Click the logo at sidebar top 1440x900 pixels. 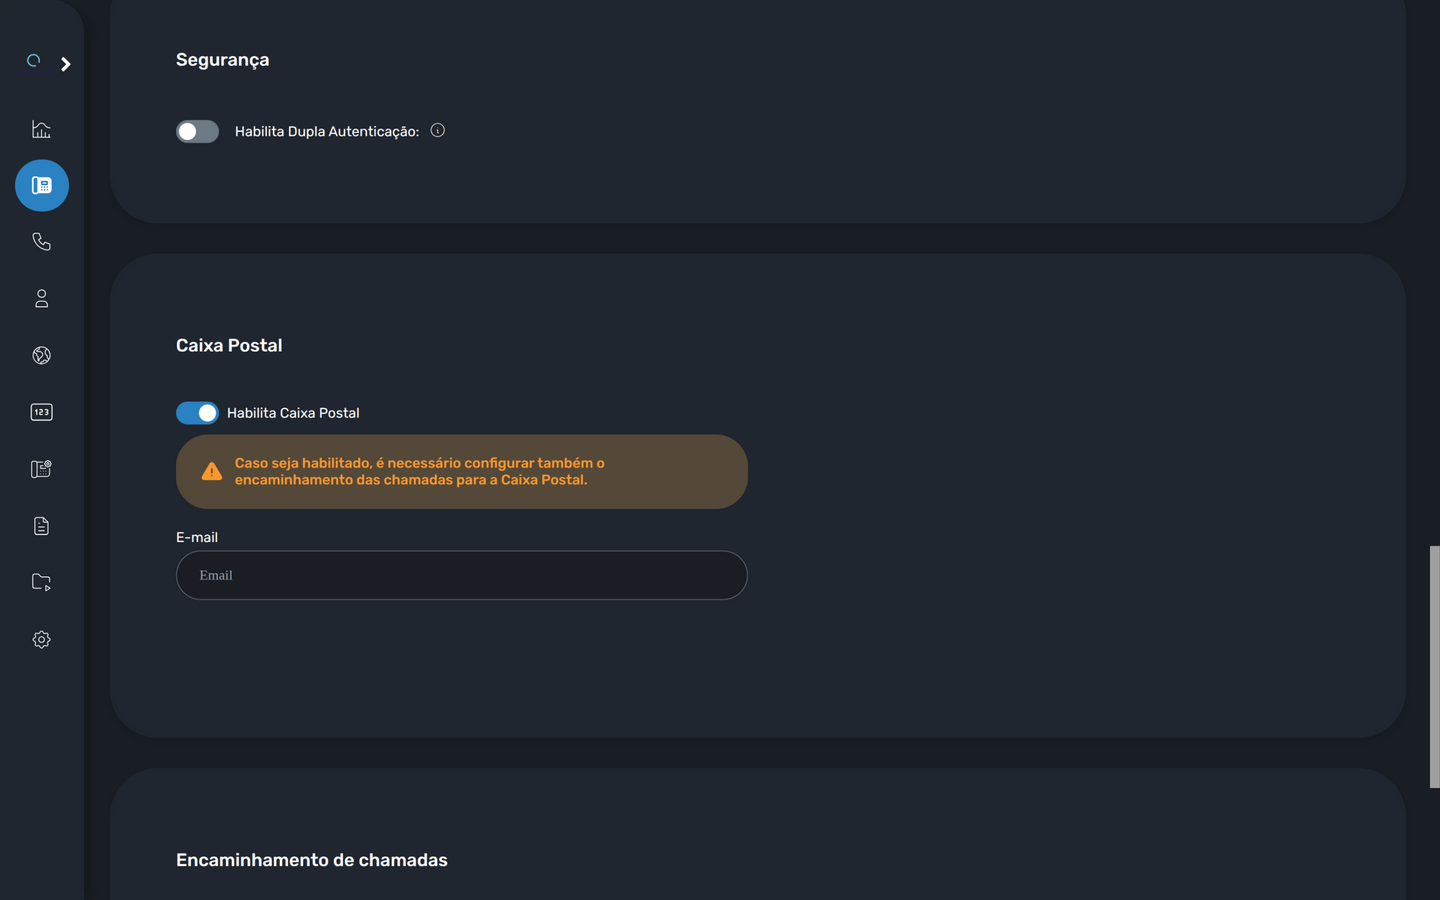(x=33, y=61)
